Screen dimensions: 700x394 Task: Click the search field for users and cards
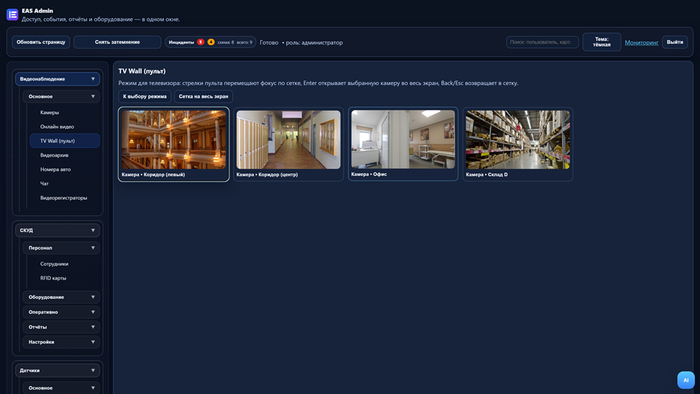pos(542,42)
